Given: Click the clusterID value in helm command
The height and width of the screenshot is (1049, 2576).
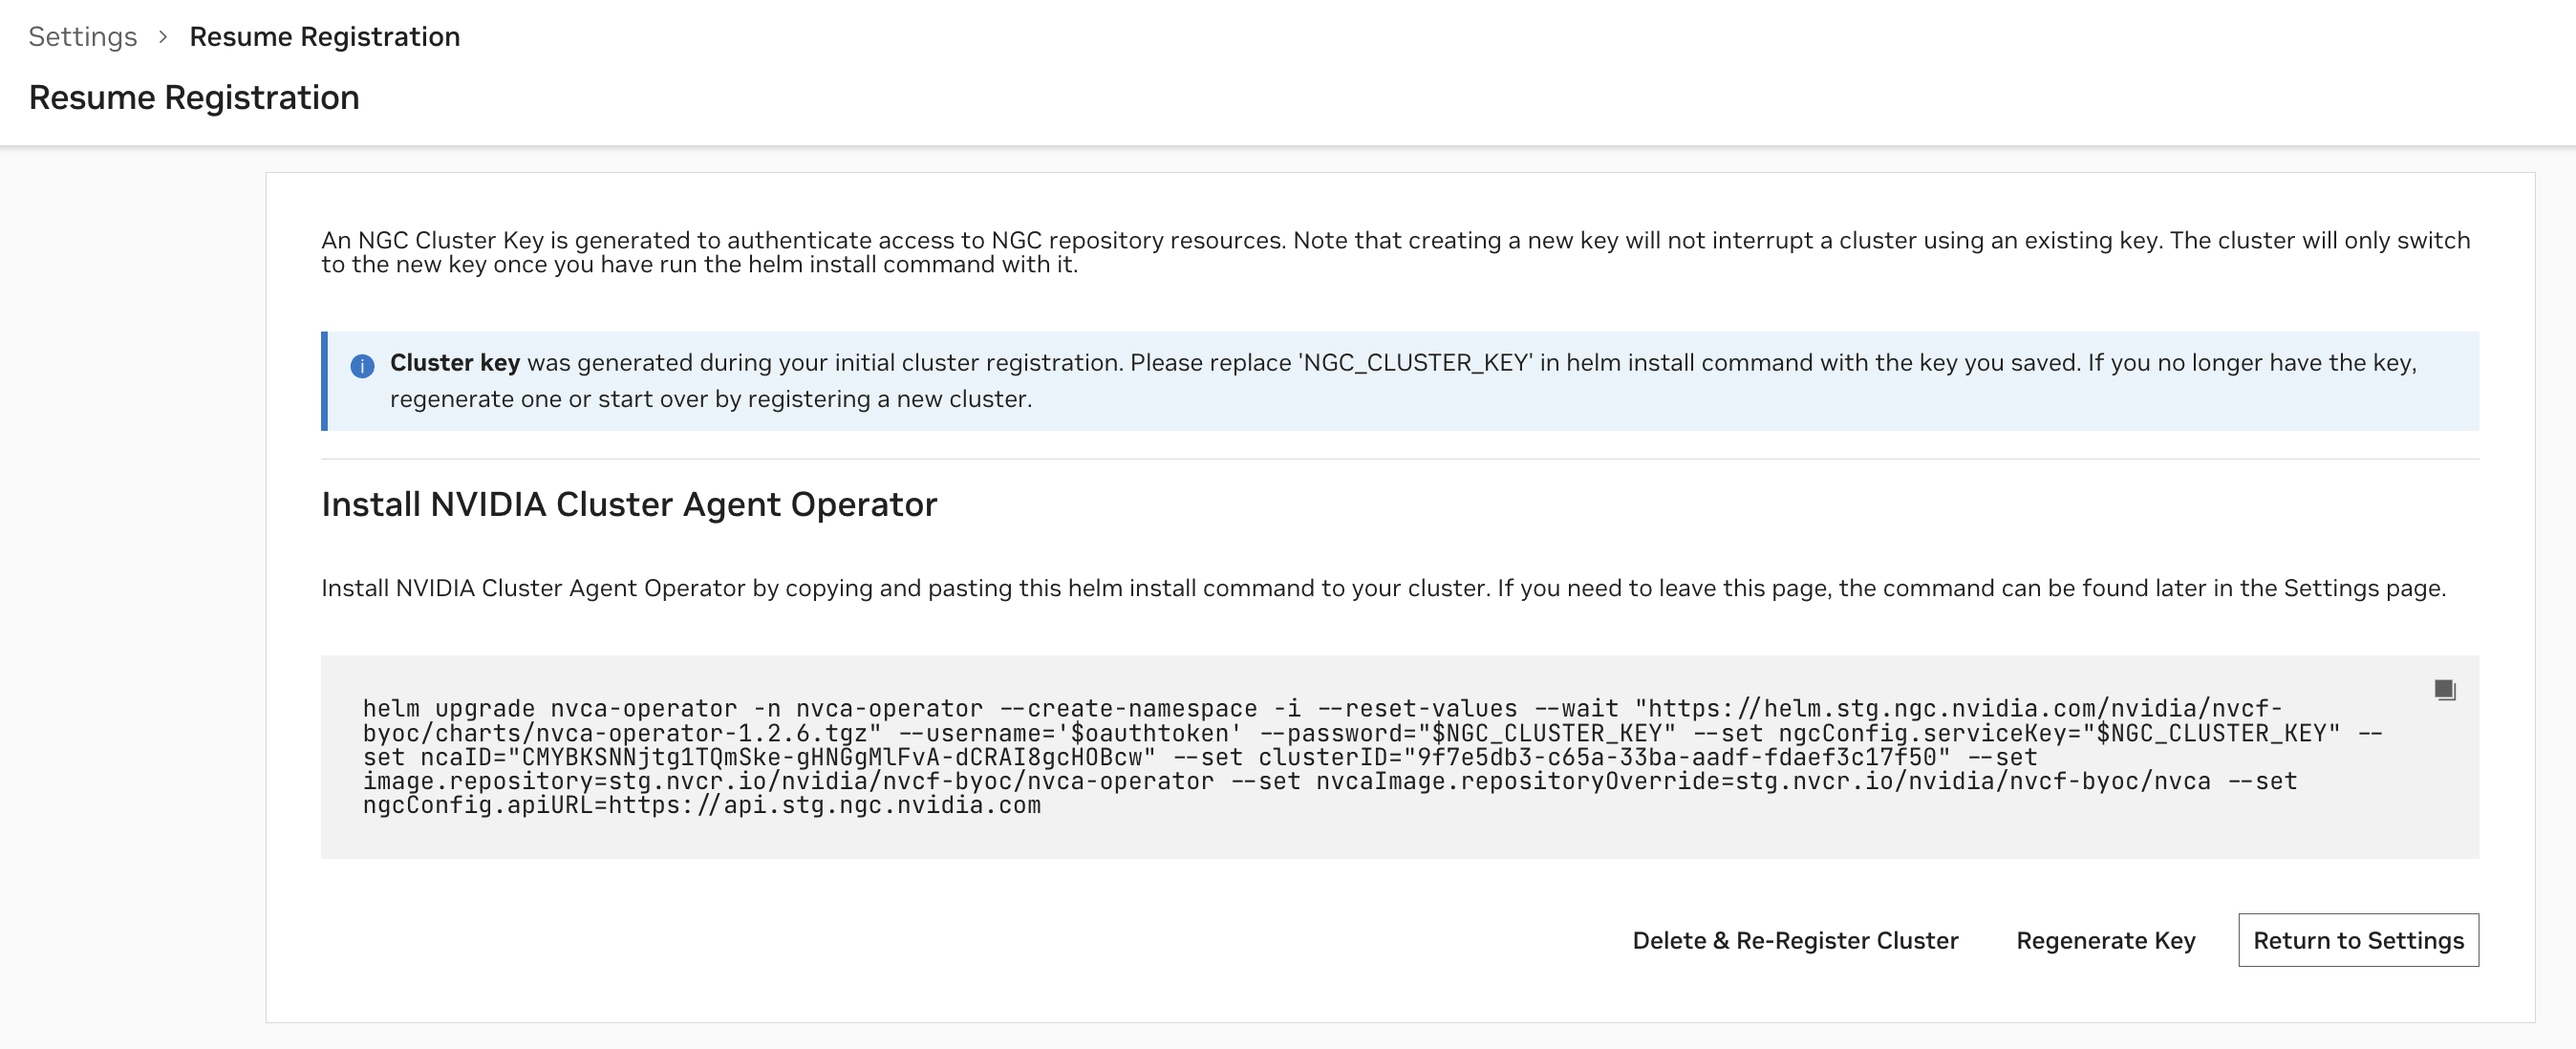Looking at the screenshot, I should click(x=1677, y=757).
